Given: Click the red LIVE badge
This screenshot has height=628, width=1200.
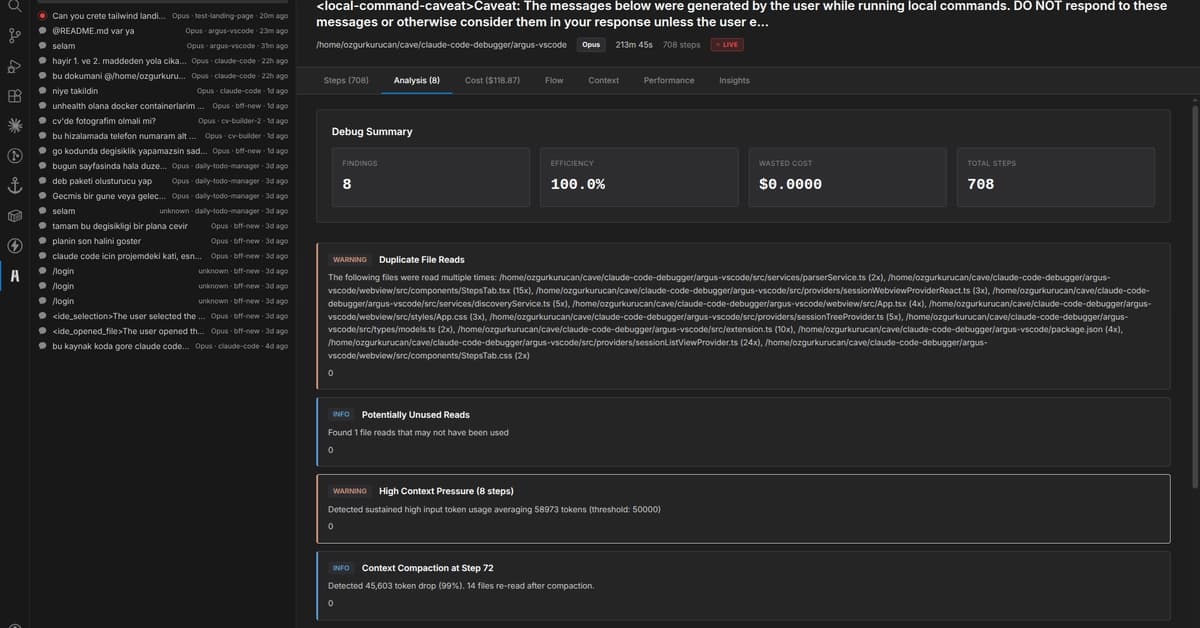Looking at the screenshot, I should pyautogui.click(x=727, y=45).
